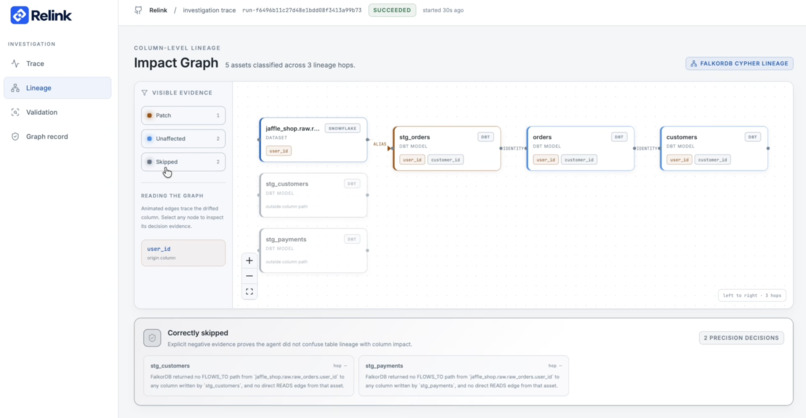The height and width of the screenshot is (418, 806).
Task: Click the Lineage tree icon in the sidebar
Action: tap(15, 88)
